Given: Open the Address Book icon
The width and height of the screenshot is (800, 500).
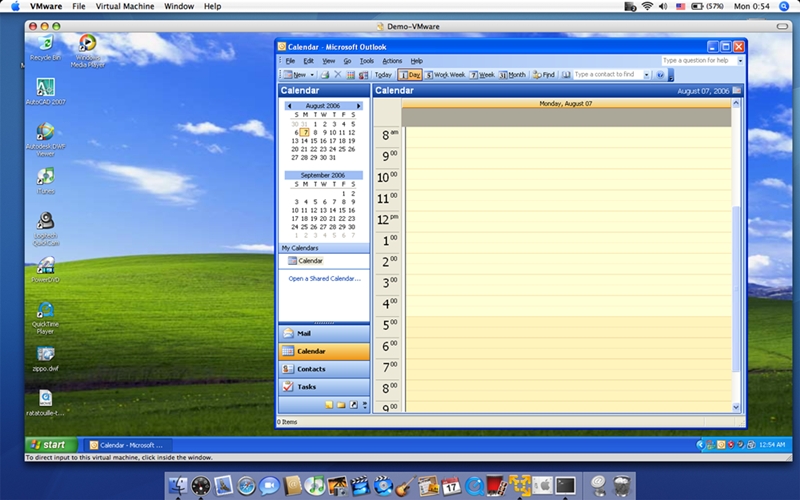Looking at the screenshot, I should [566, 75].
